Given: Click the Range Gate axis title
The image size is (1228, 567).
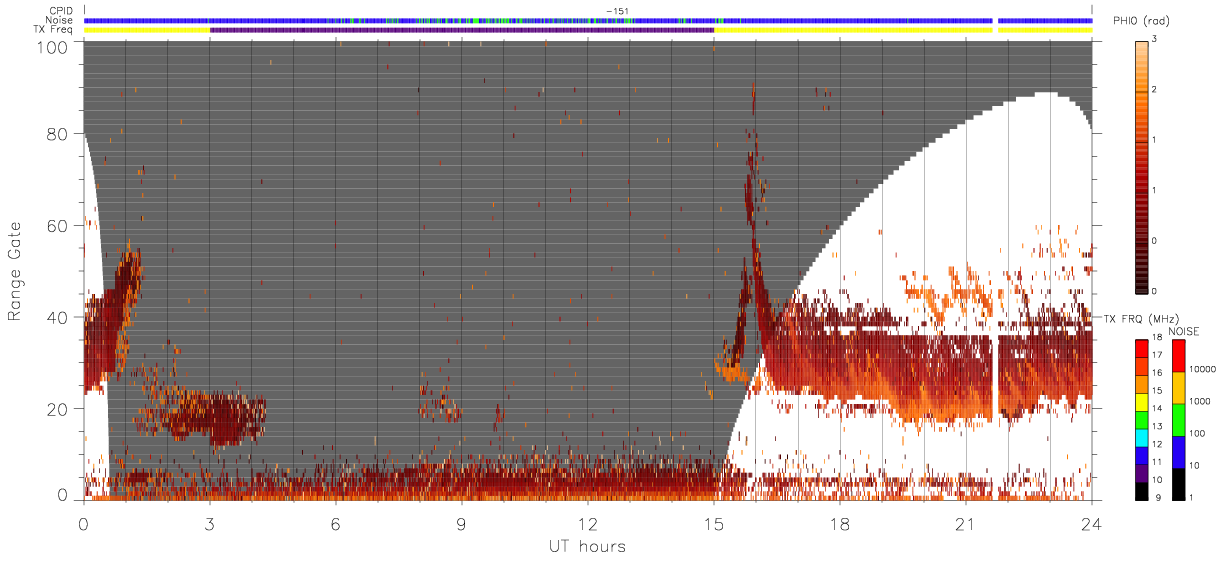Looking at the screenshot, I should pos(15,271).
